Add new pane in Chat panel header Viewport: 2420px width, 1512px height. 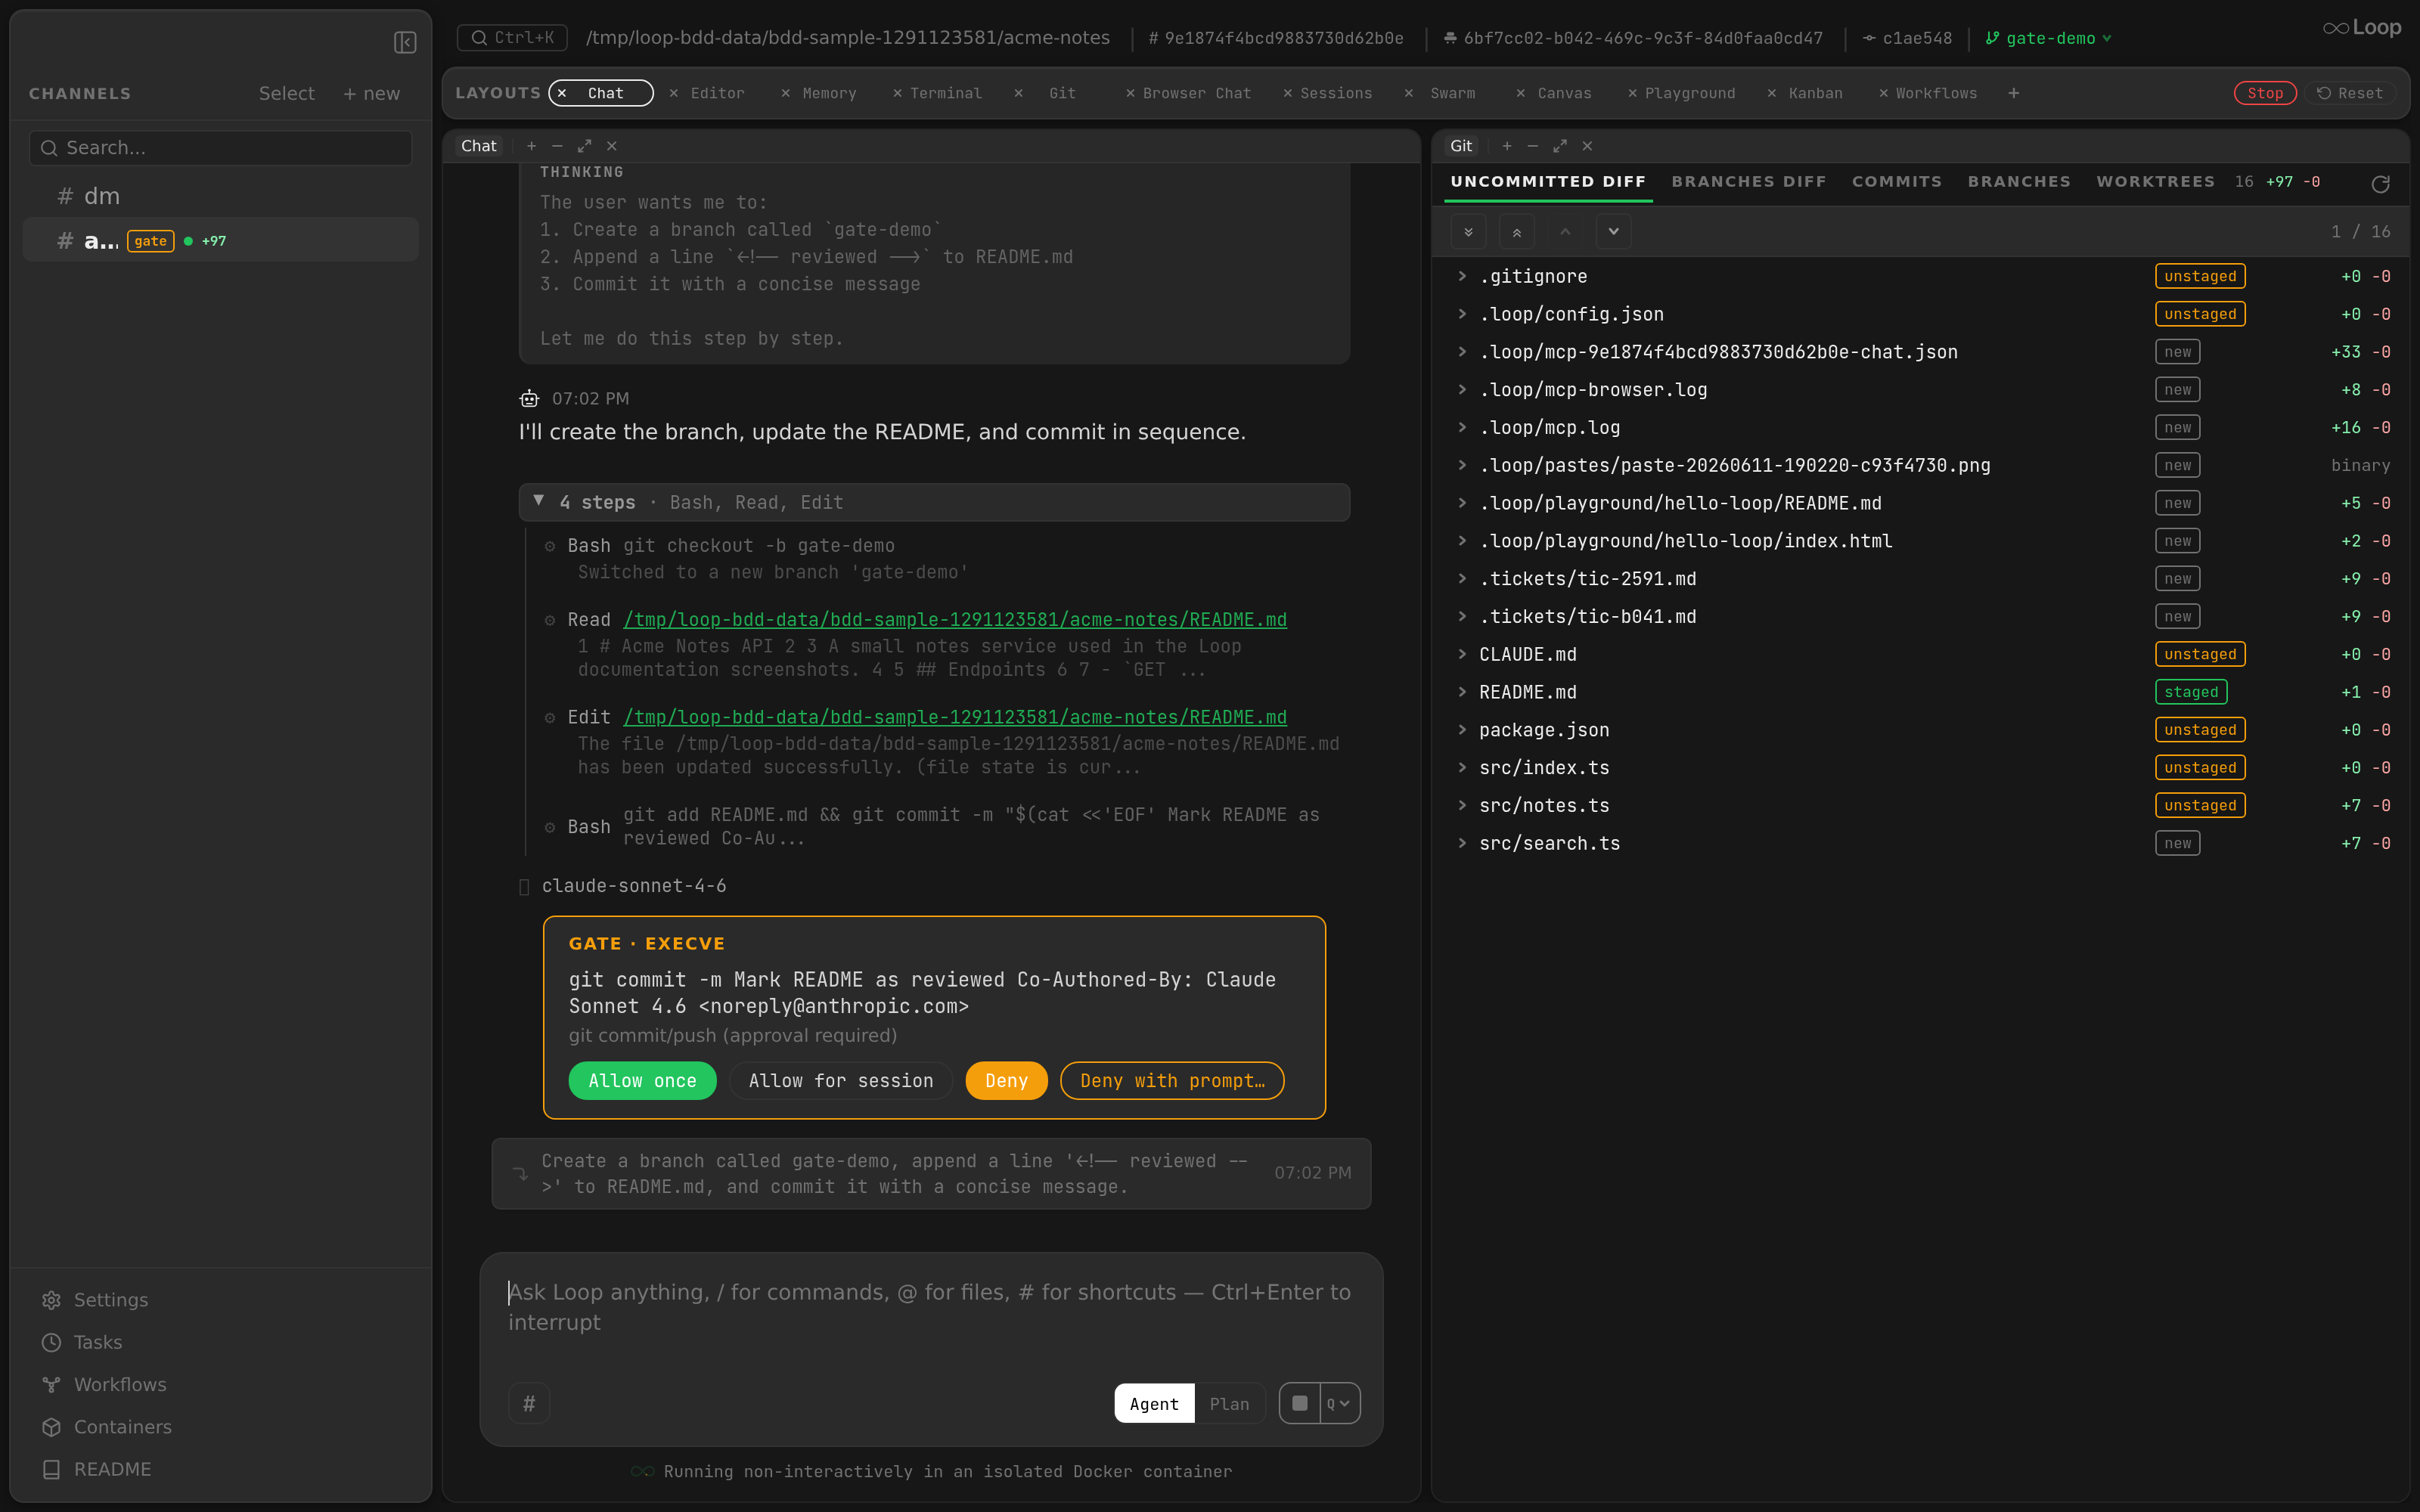[531, 146]
